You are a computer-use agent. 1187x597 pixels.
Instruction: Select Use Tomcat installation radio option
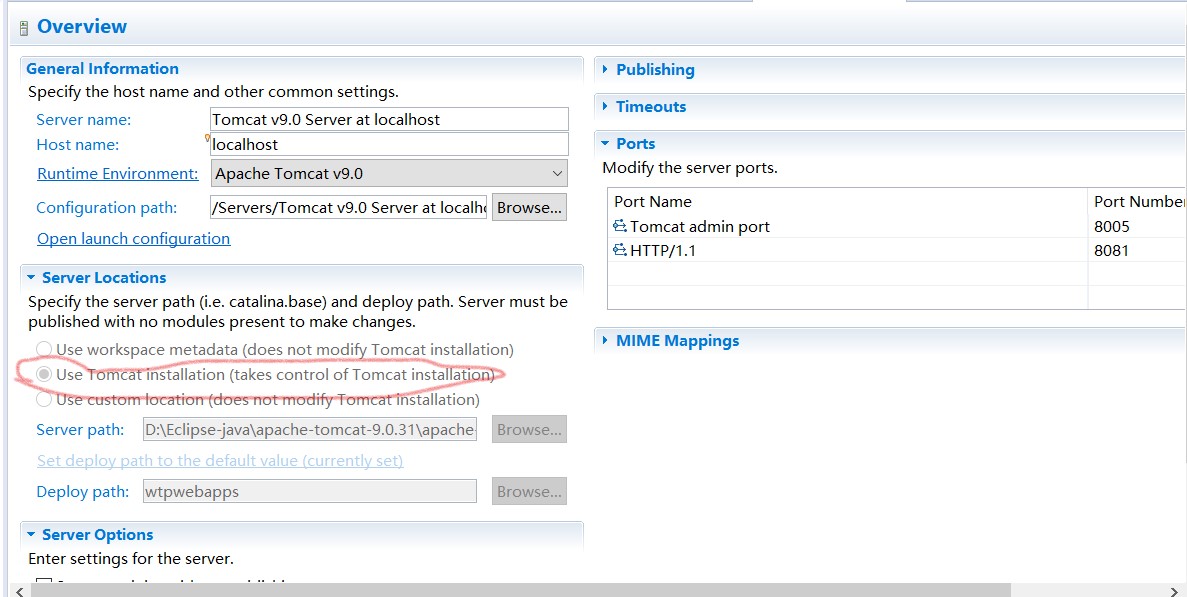tap(44, 375)
